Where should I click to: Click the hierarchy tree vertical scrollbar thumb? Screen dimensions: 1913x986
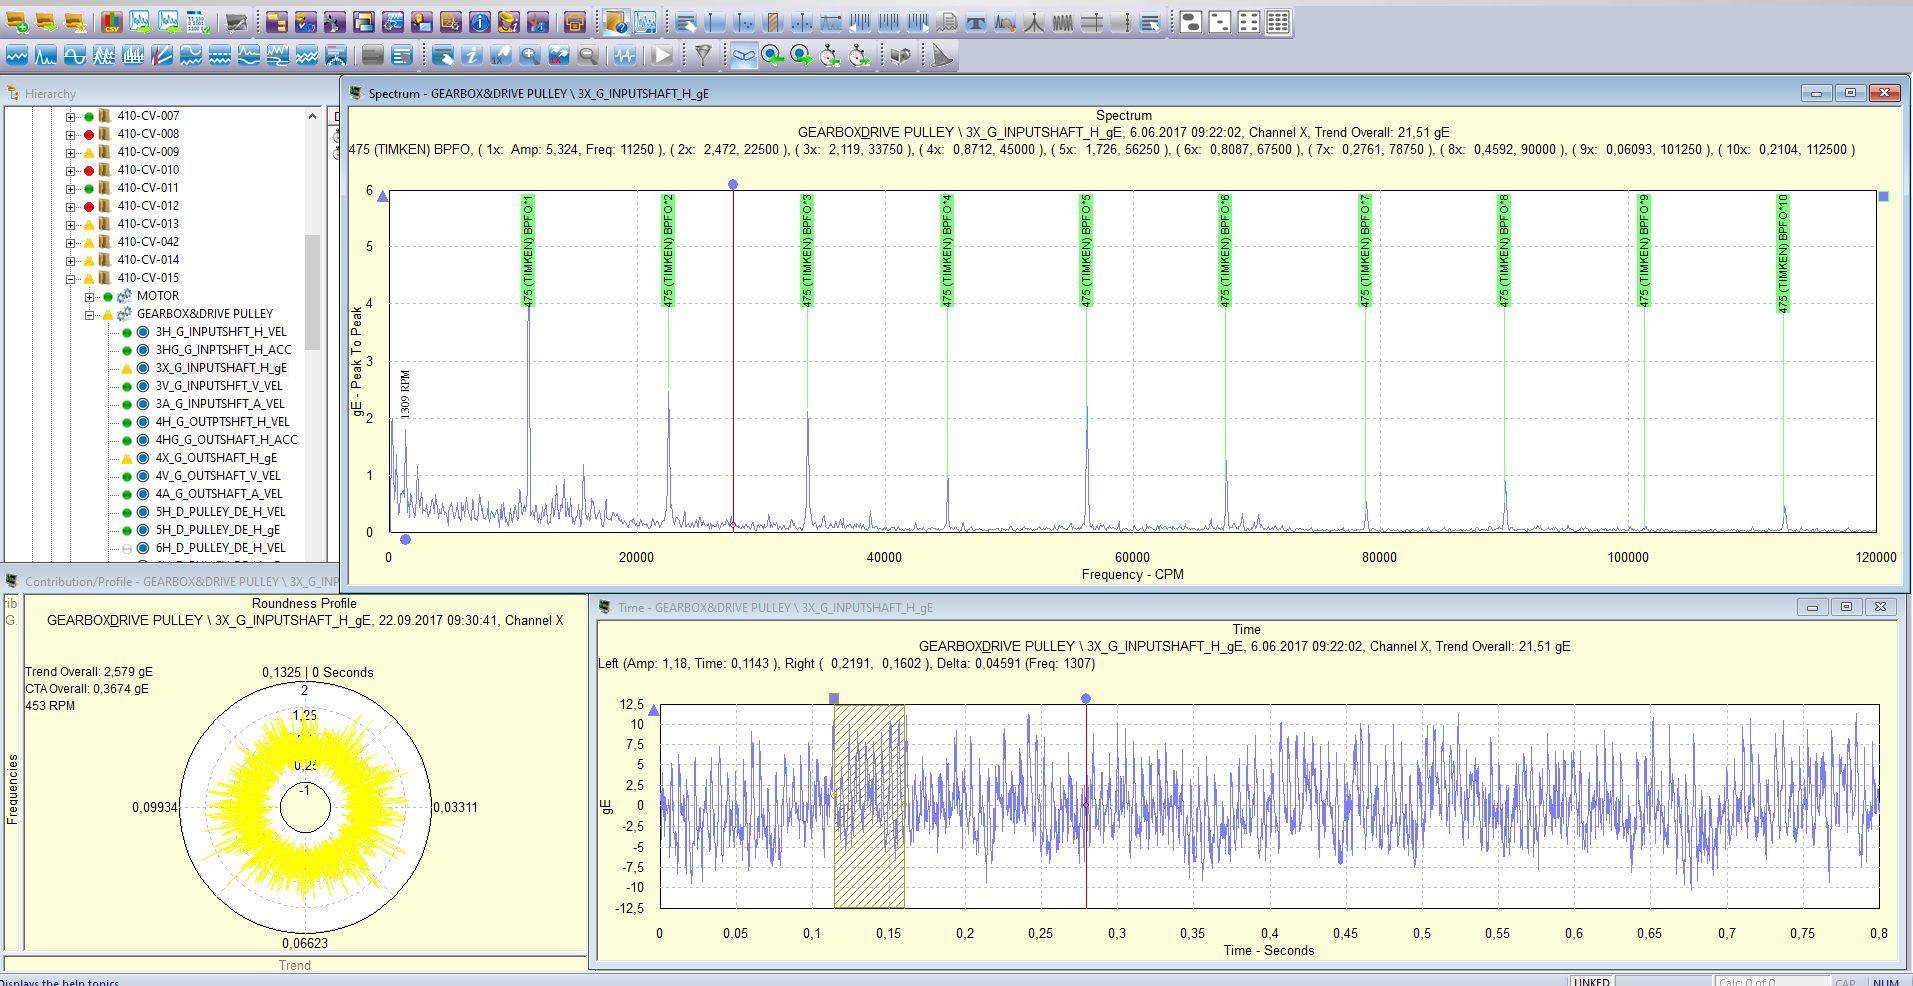(312, 292)
